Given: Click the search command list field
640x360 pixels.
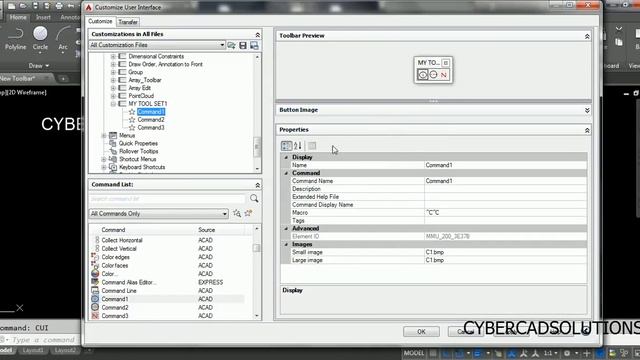Looking at the screenshot, I should pyautogui.click(x=167, y=199).
